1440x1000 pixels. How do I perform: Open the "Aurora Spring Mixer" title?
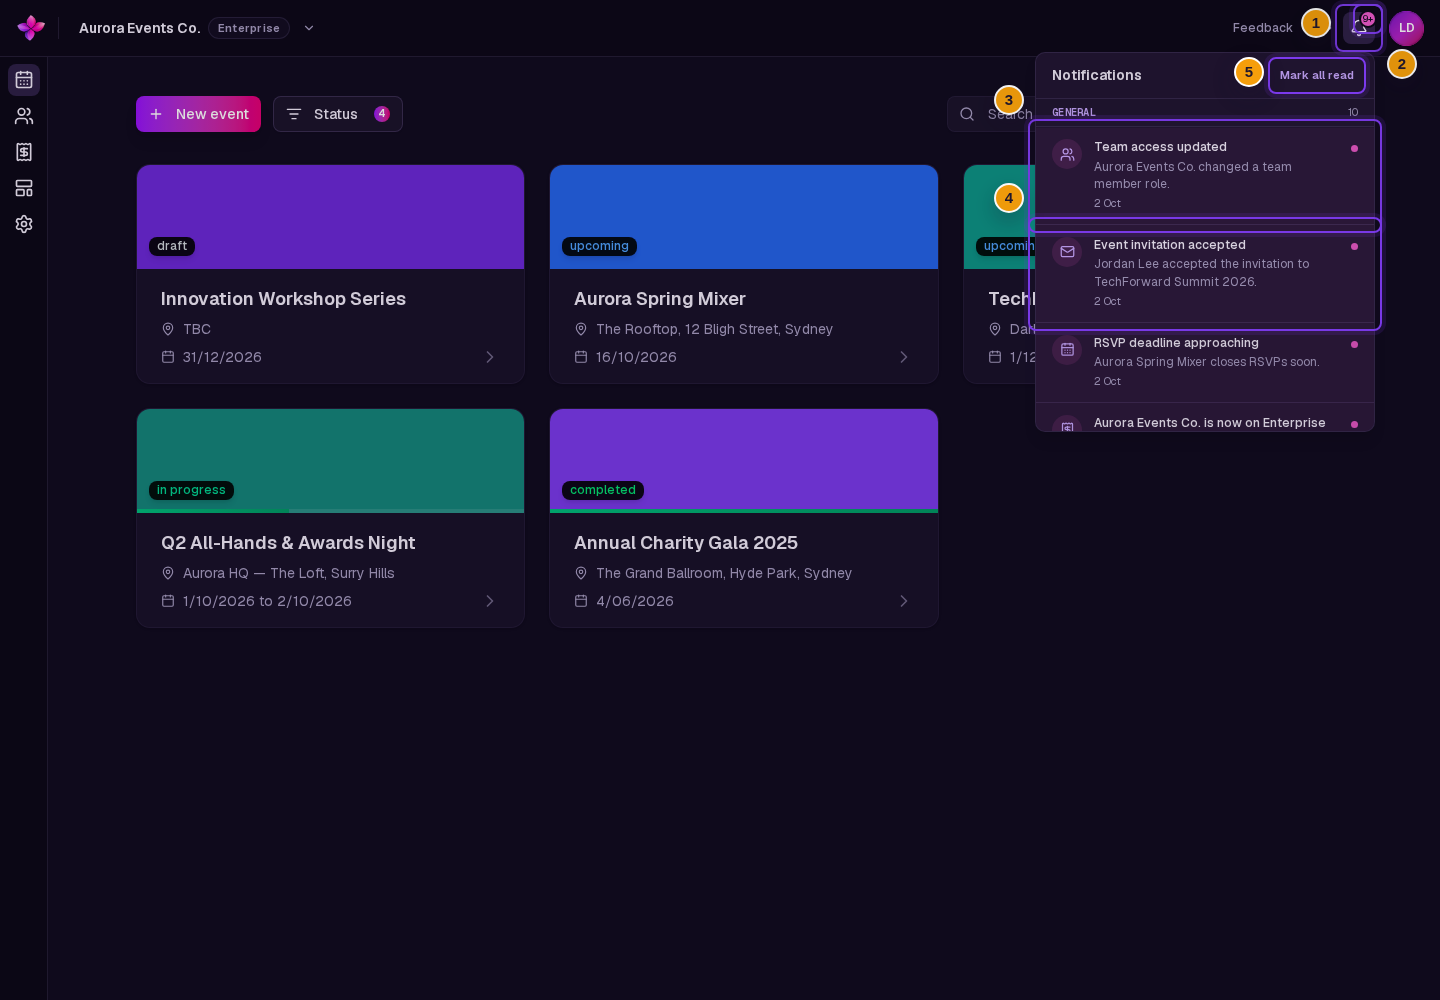[660, 299]
